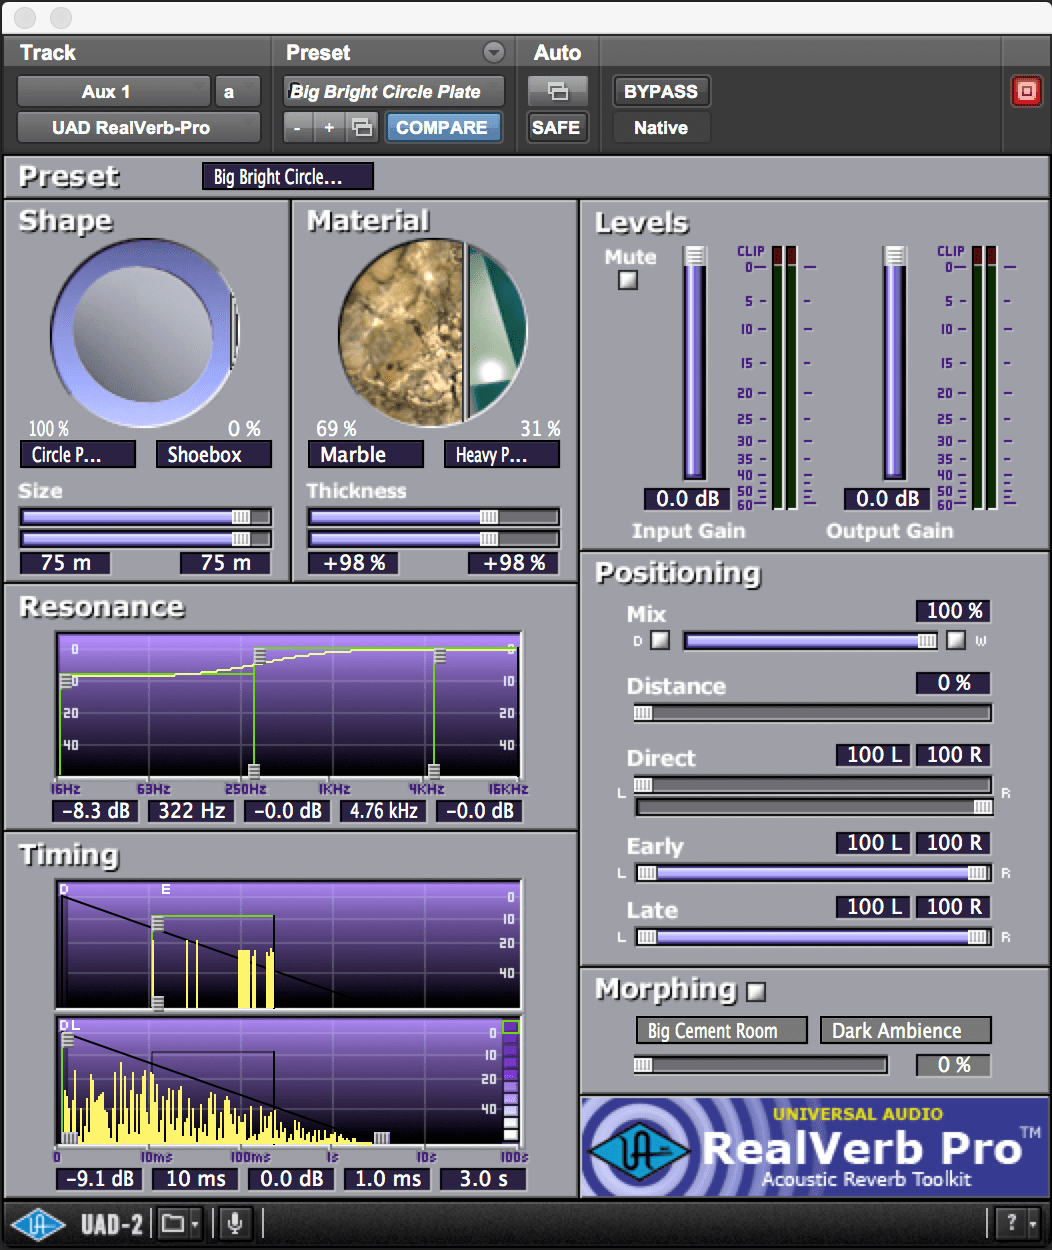Toggle the COMPARE button
This screenshot has width=1052, height=1250.
coord(442,128)
